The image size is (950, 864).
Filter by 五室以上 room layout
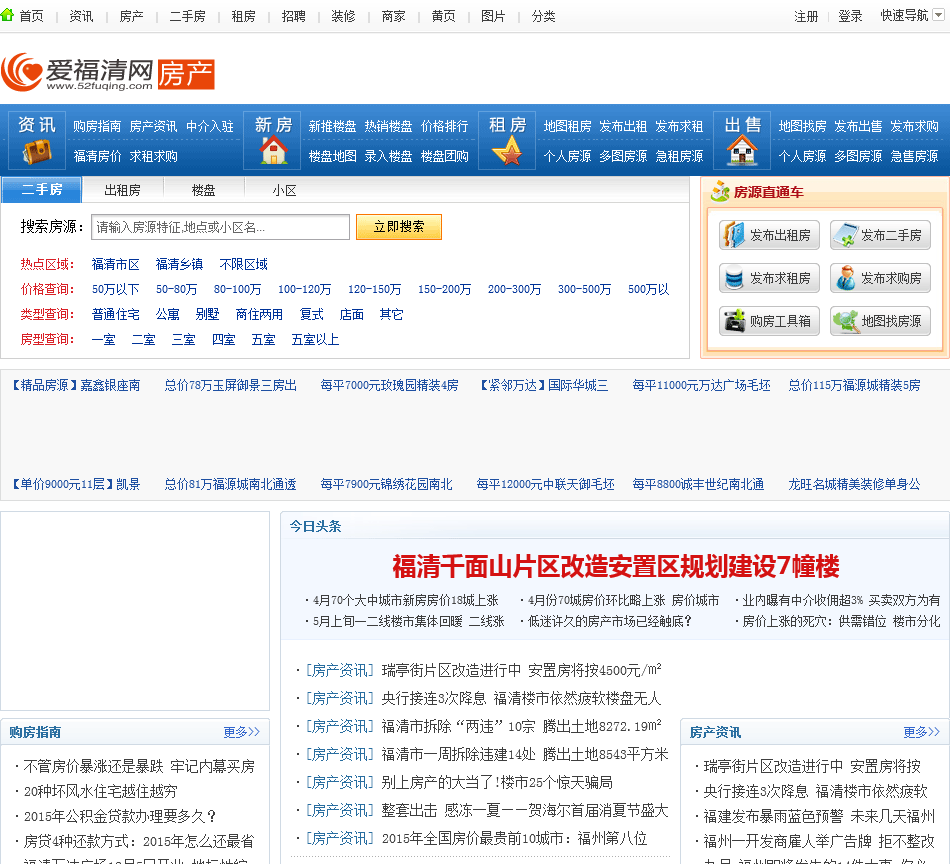point(315,339)
